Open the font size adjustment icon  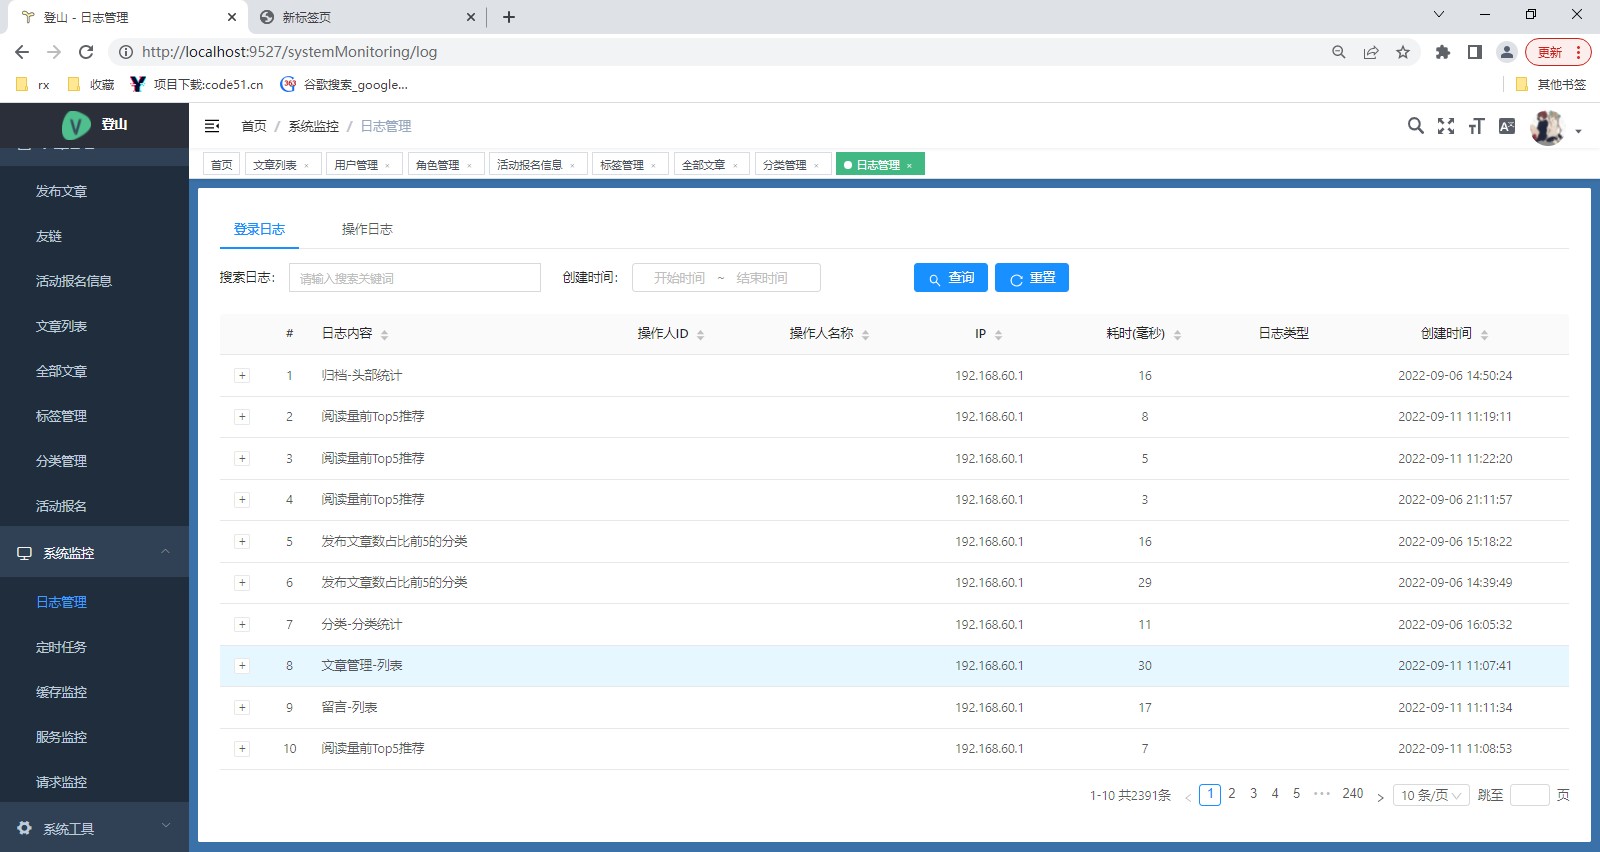tap(1476, 126)
